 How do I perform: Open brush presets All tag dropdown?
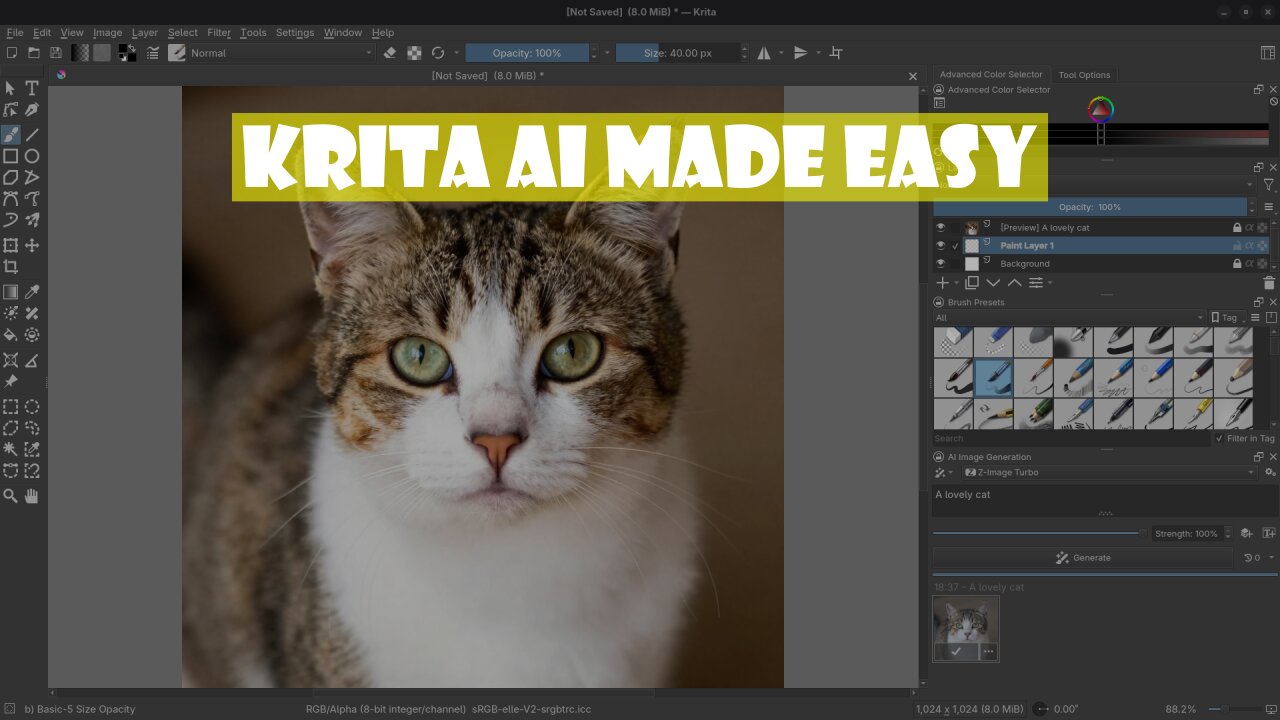(x=1069, y=318)
